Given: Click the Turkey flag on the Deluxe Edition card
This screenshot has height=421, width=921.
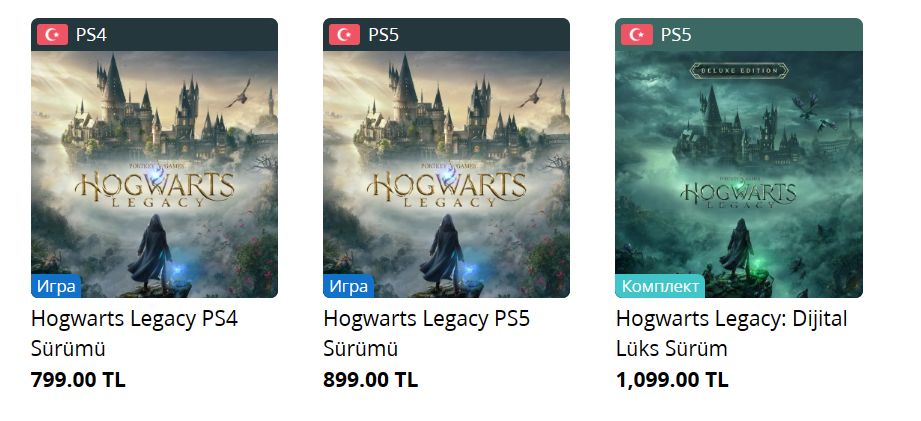Looking at the screenshot, I should (636, 35).
